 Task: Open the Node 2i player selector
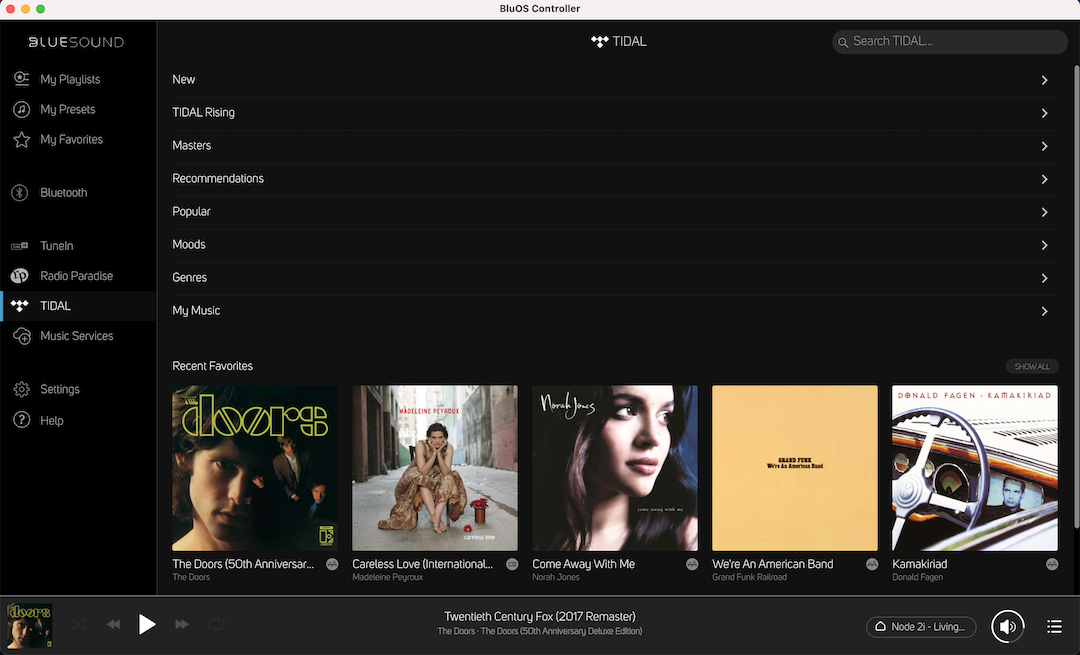click(x=921, y=627)
